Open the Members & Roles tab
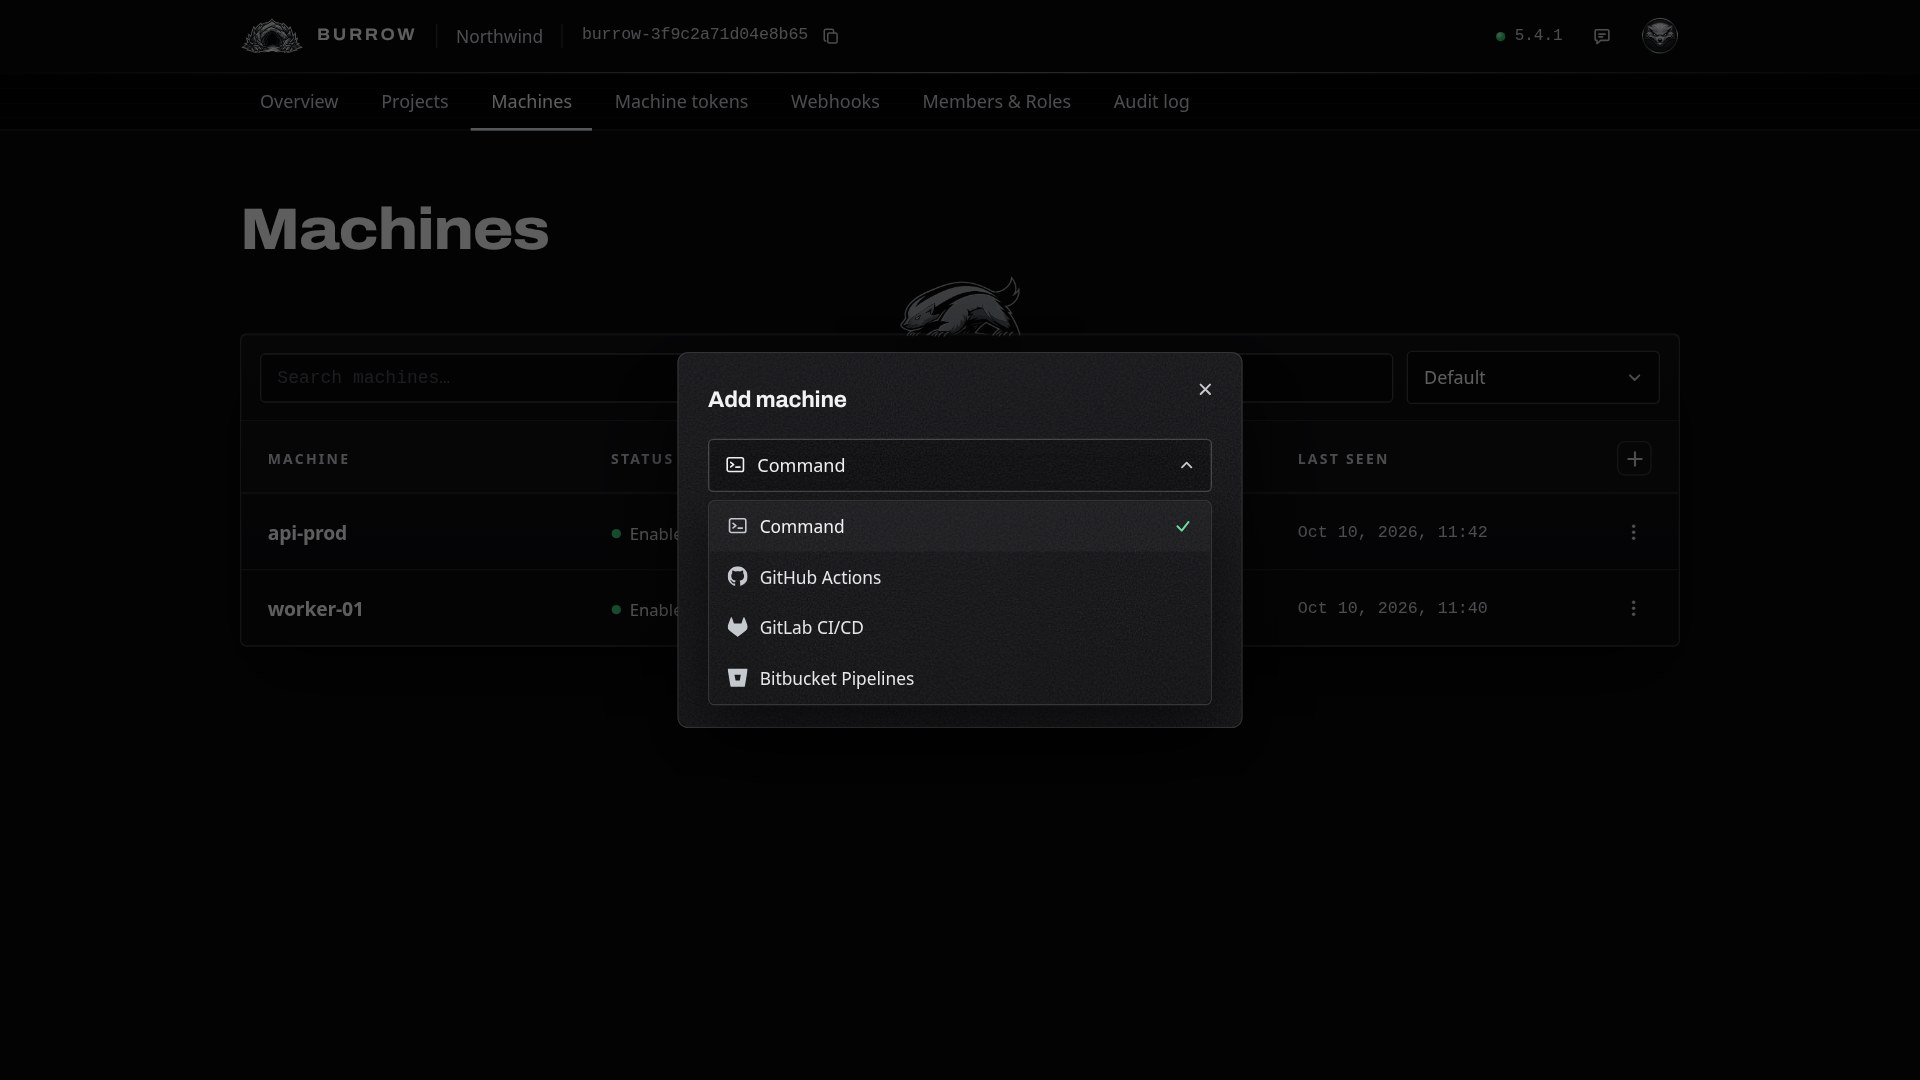This screenshot has width=1920, height=1080. [996, 101]
